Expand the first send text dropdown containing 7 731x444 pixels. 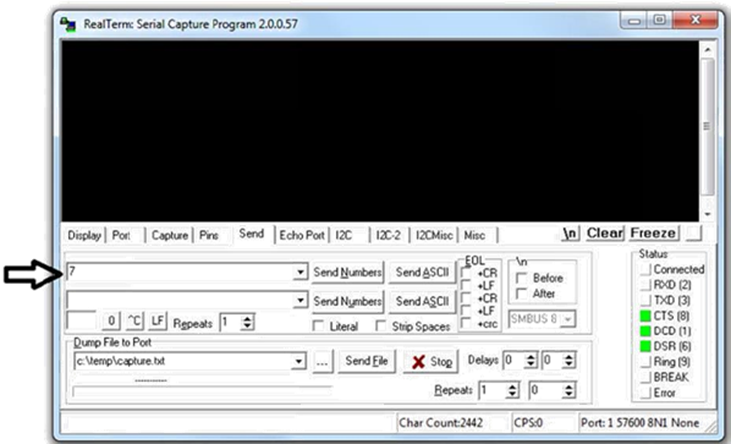point(300,272)
